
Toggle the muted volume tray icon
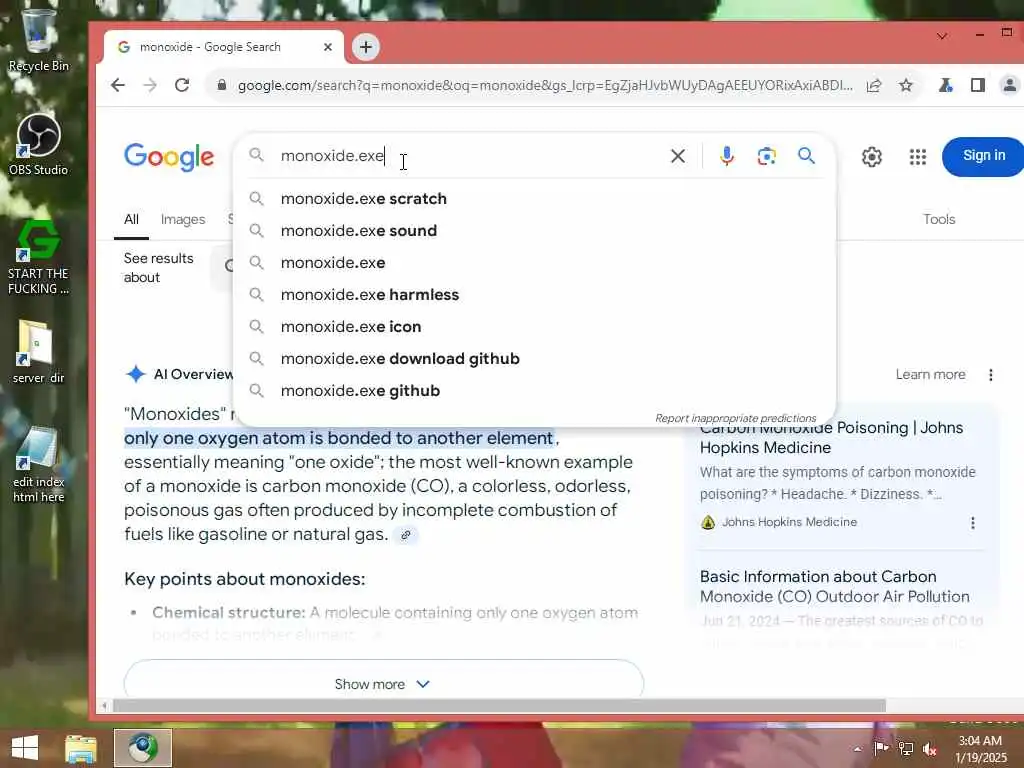coord(930,749)
